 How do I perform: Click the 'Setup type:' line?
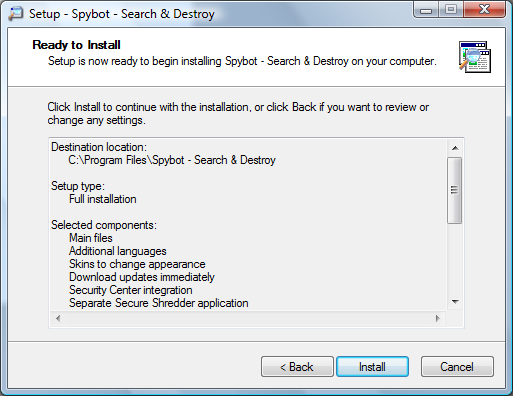(78, 186)
